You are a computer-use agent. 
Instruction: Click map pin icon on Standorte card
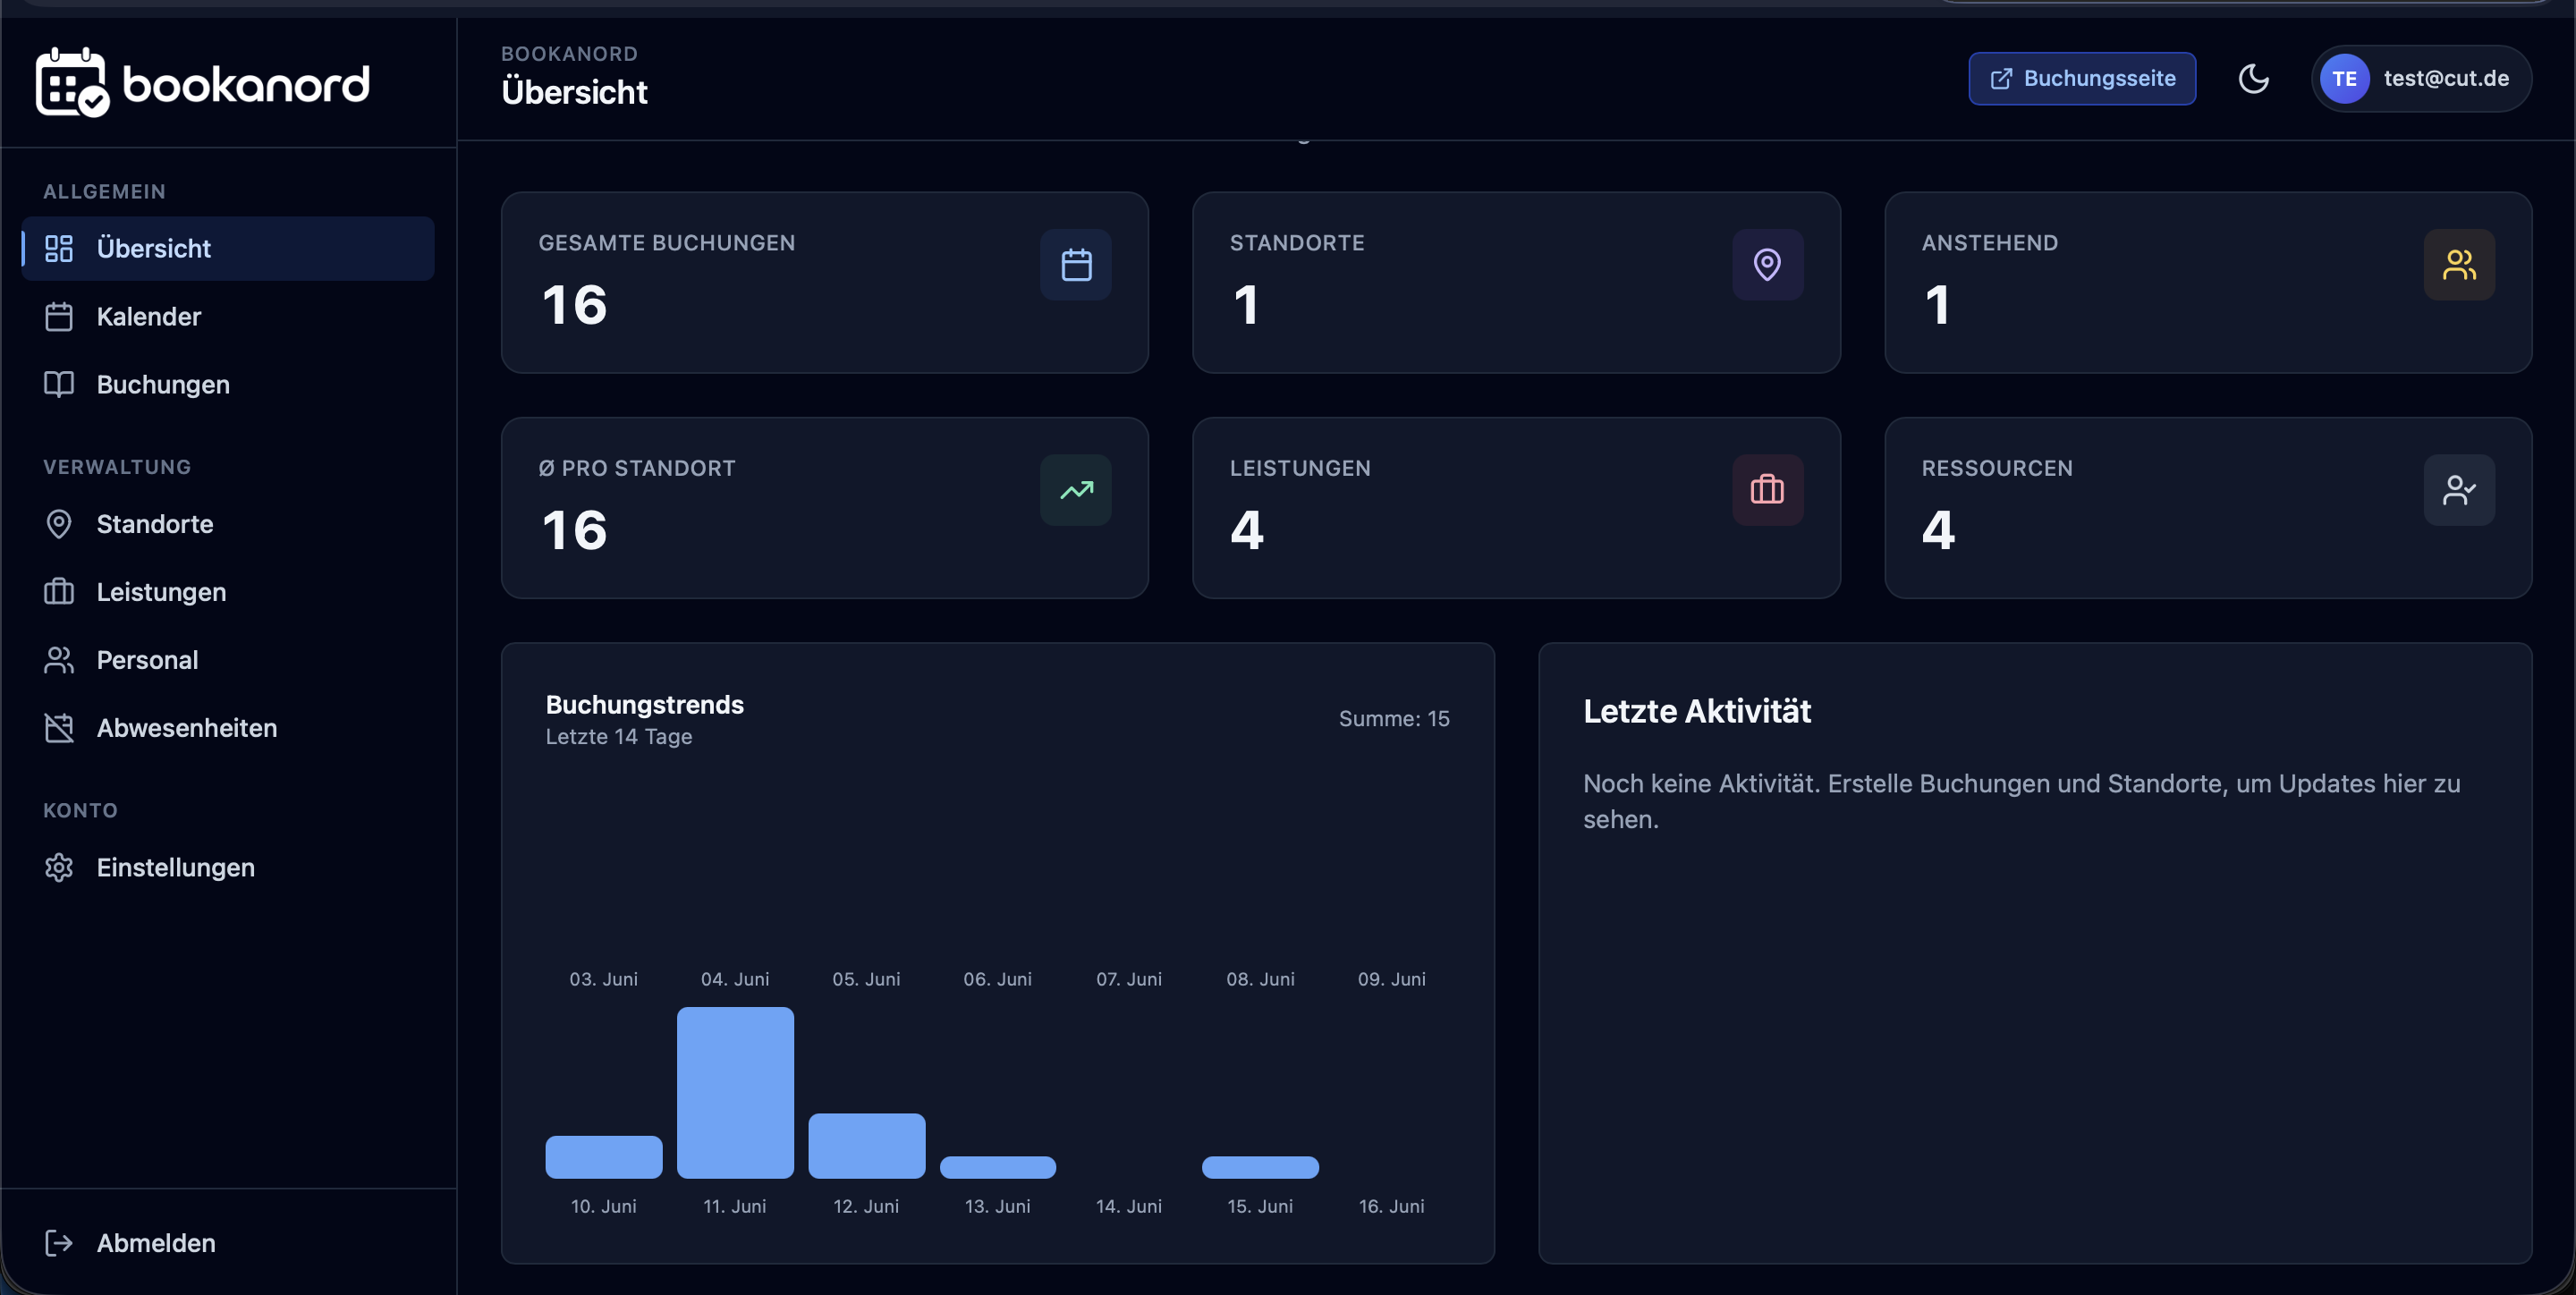click(x=1767, y=265)
